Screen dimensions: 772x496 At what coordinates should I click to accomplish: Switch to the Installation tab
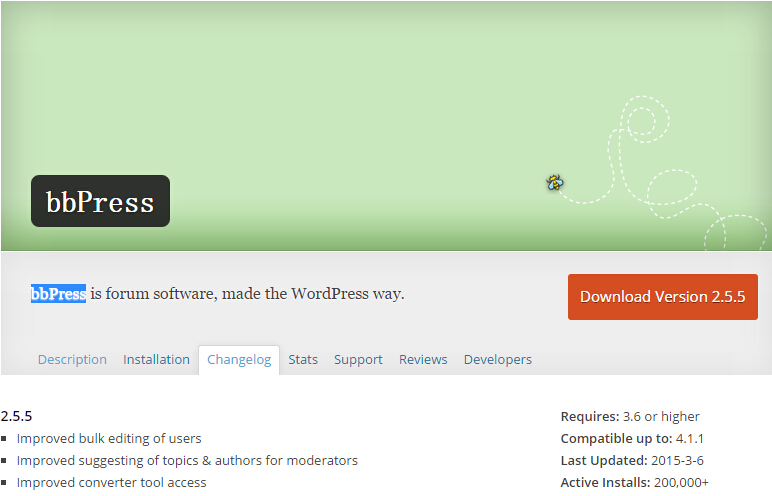(x=156, y=359)
